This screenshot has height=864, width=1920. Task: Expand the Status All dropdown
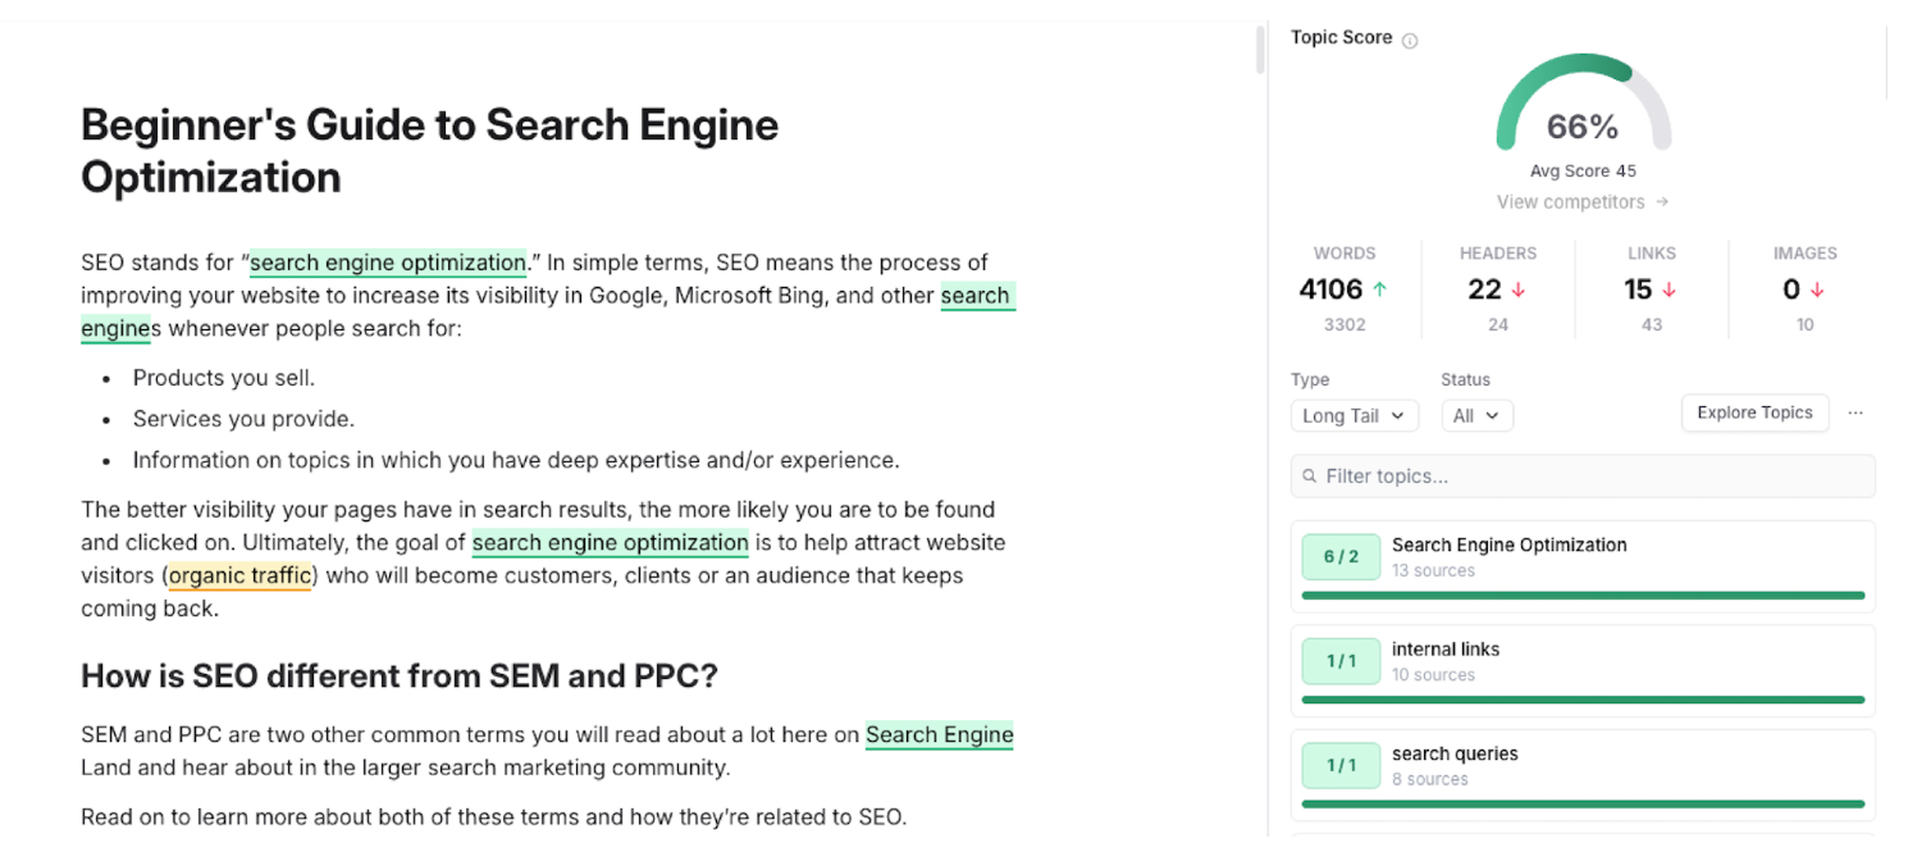point(1476,416)
